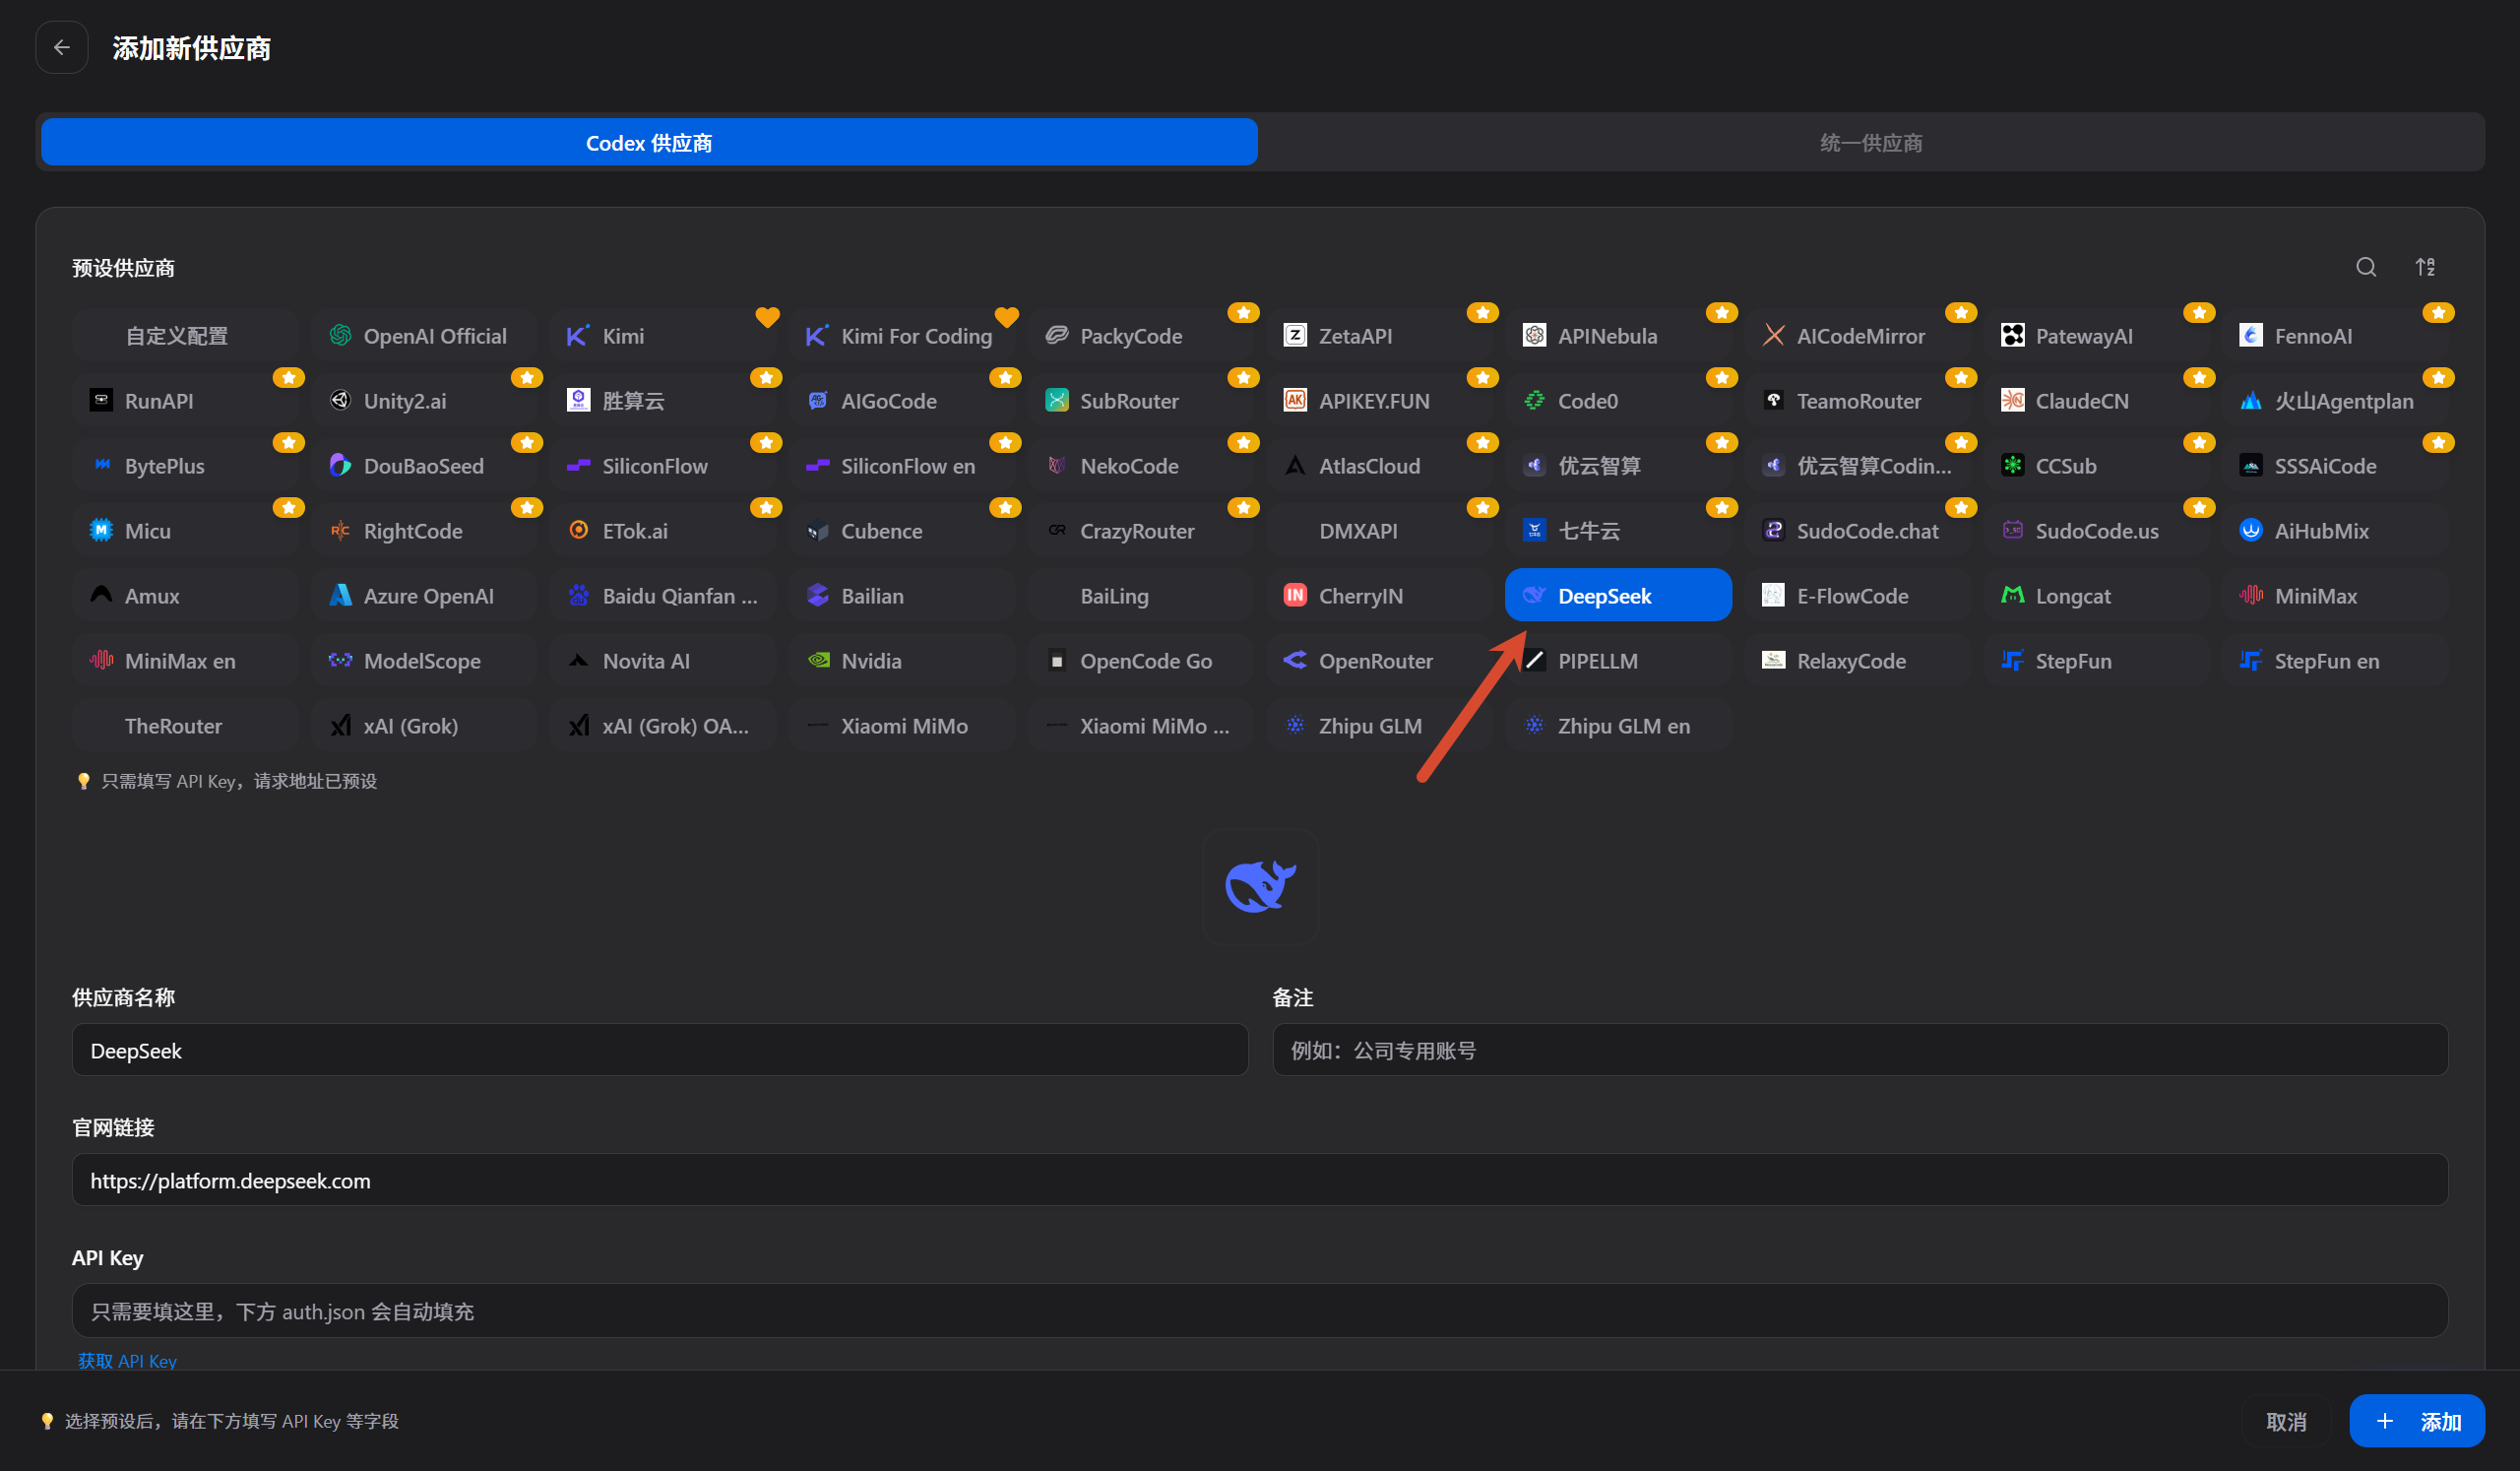The image size is (2520, 1471).
Task: Click the OpenRouter icon
Action: (x=1295, y=661)
